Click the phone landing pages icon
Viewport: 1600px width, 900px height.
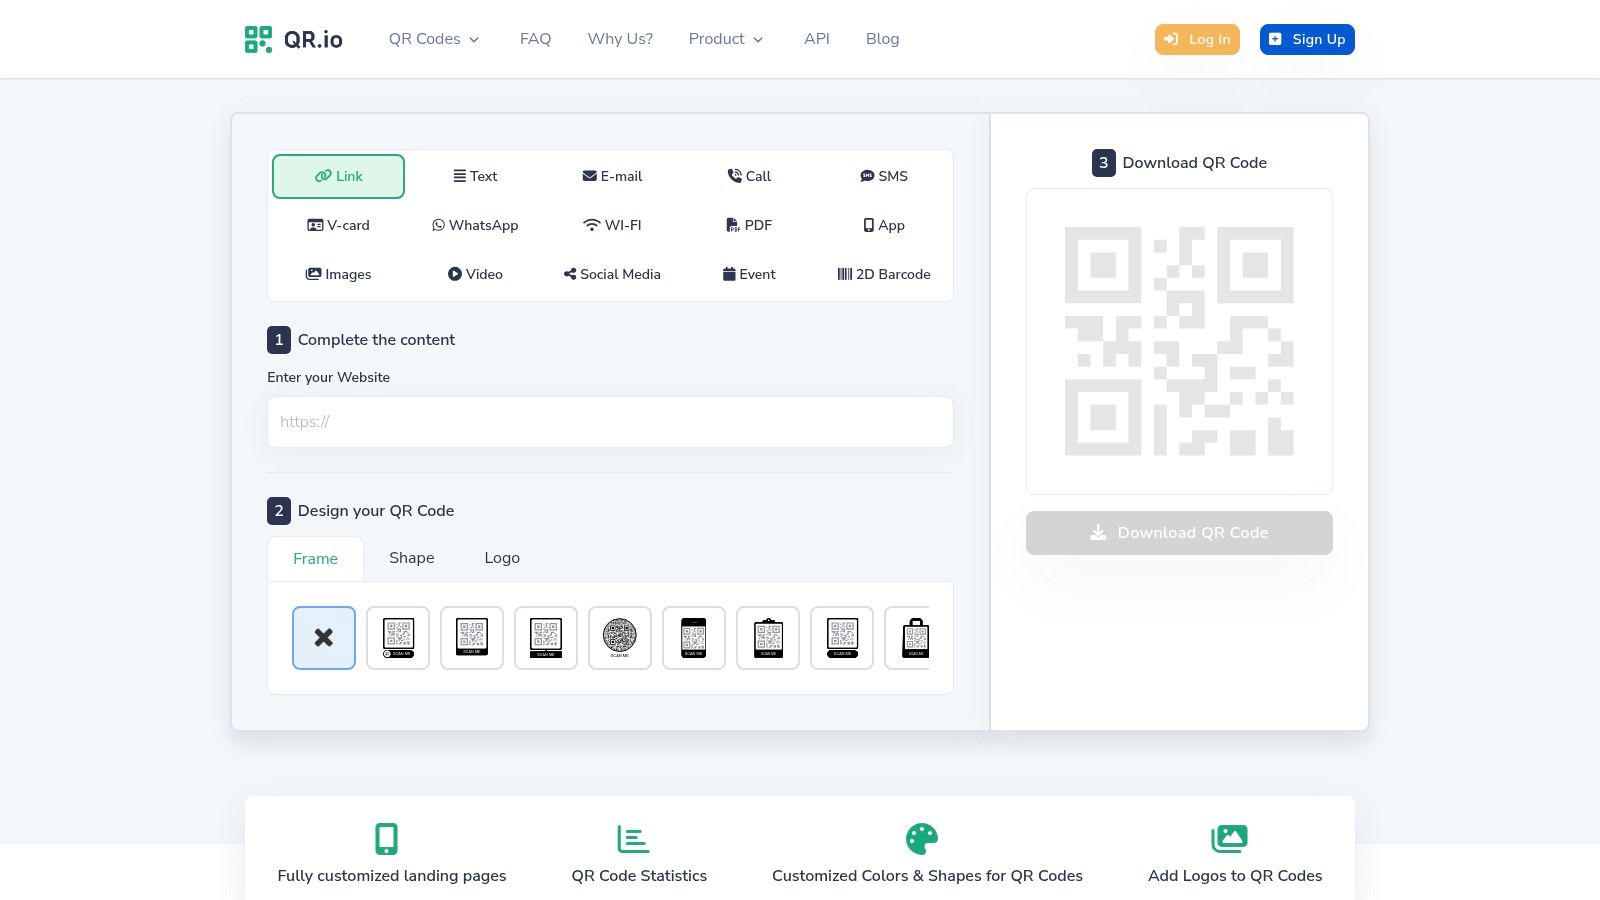[x=386, y=839]
